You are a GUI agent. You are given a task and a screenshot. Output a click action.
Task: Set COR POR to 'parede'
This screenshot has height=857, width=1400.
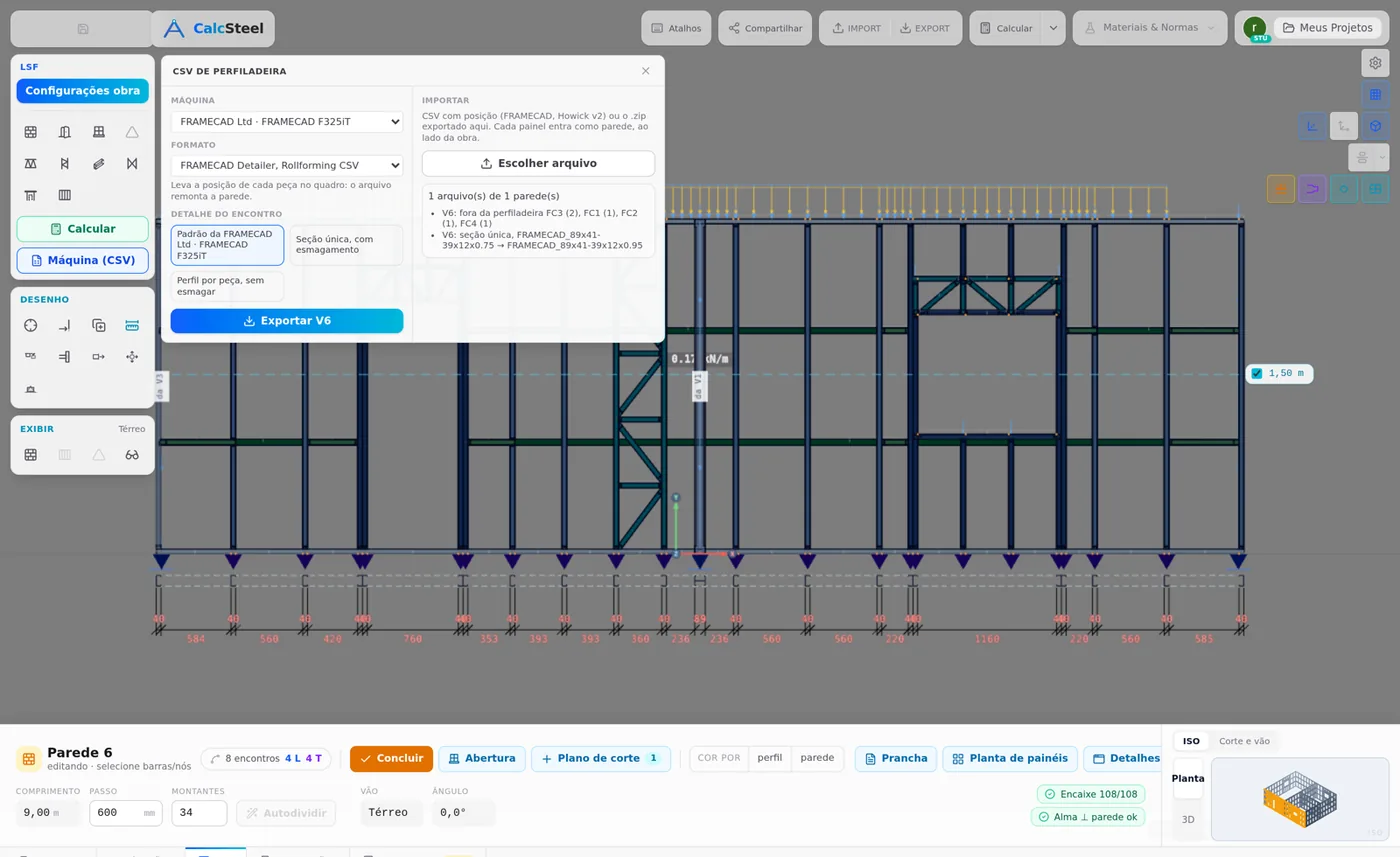click(x=817, y=758)
